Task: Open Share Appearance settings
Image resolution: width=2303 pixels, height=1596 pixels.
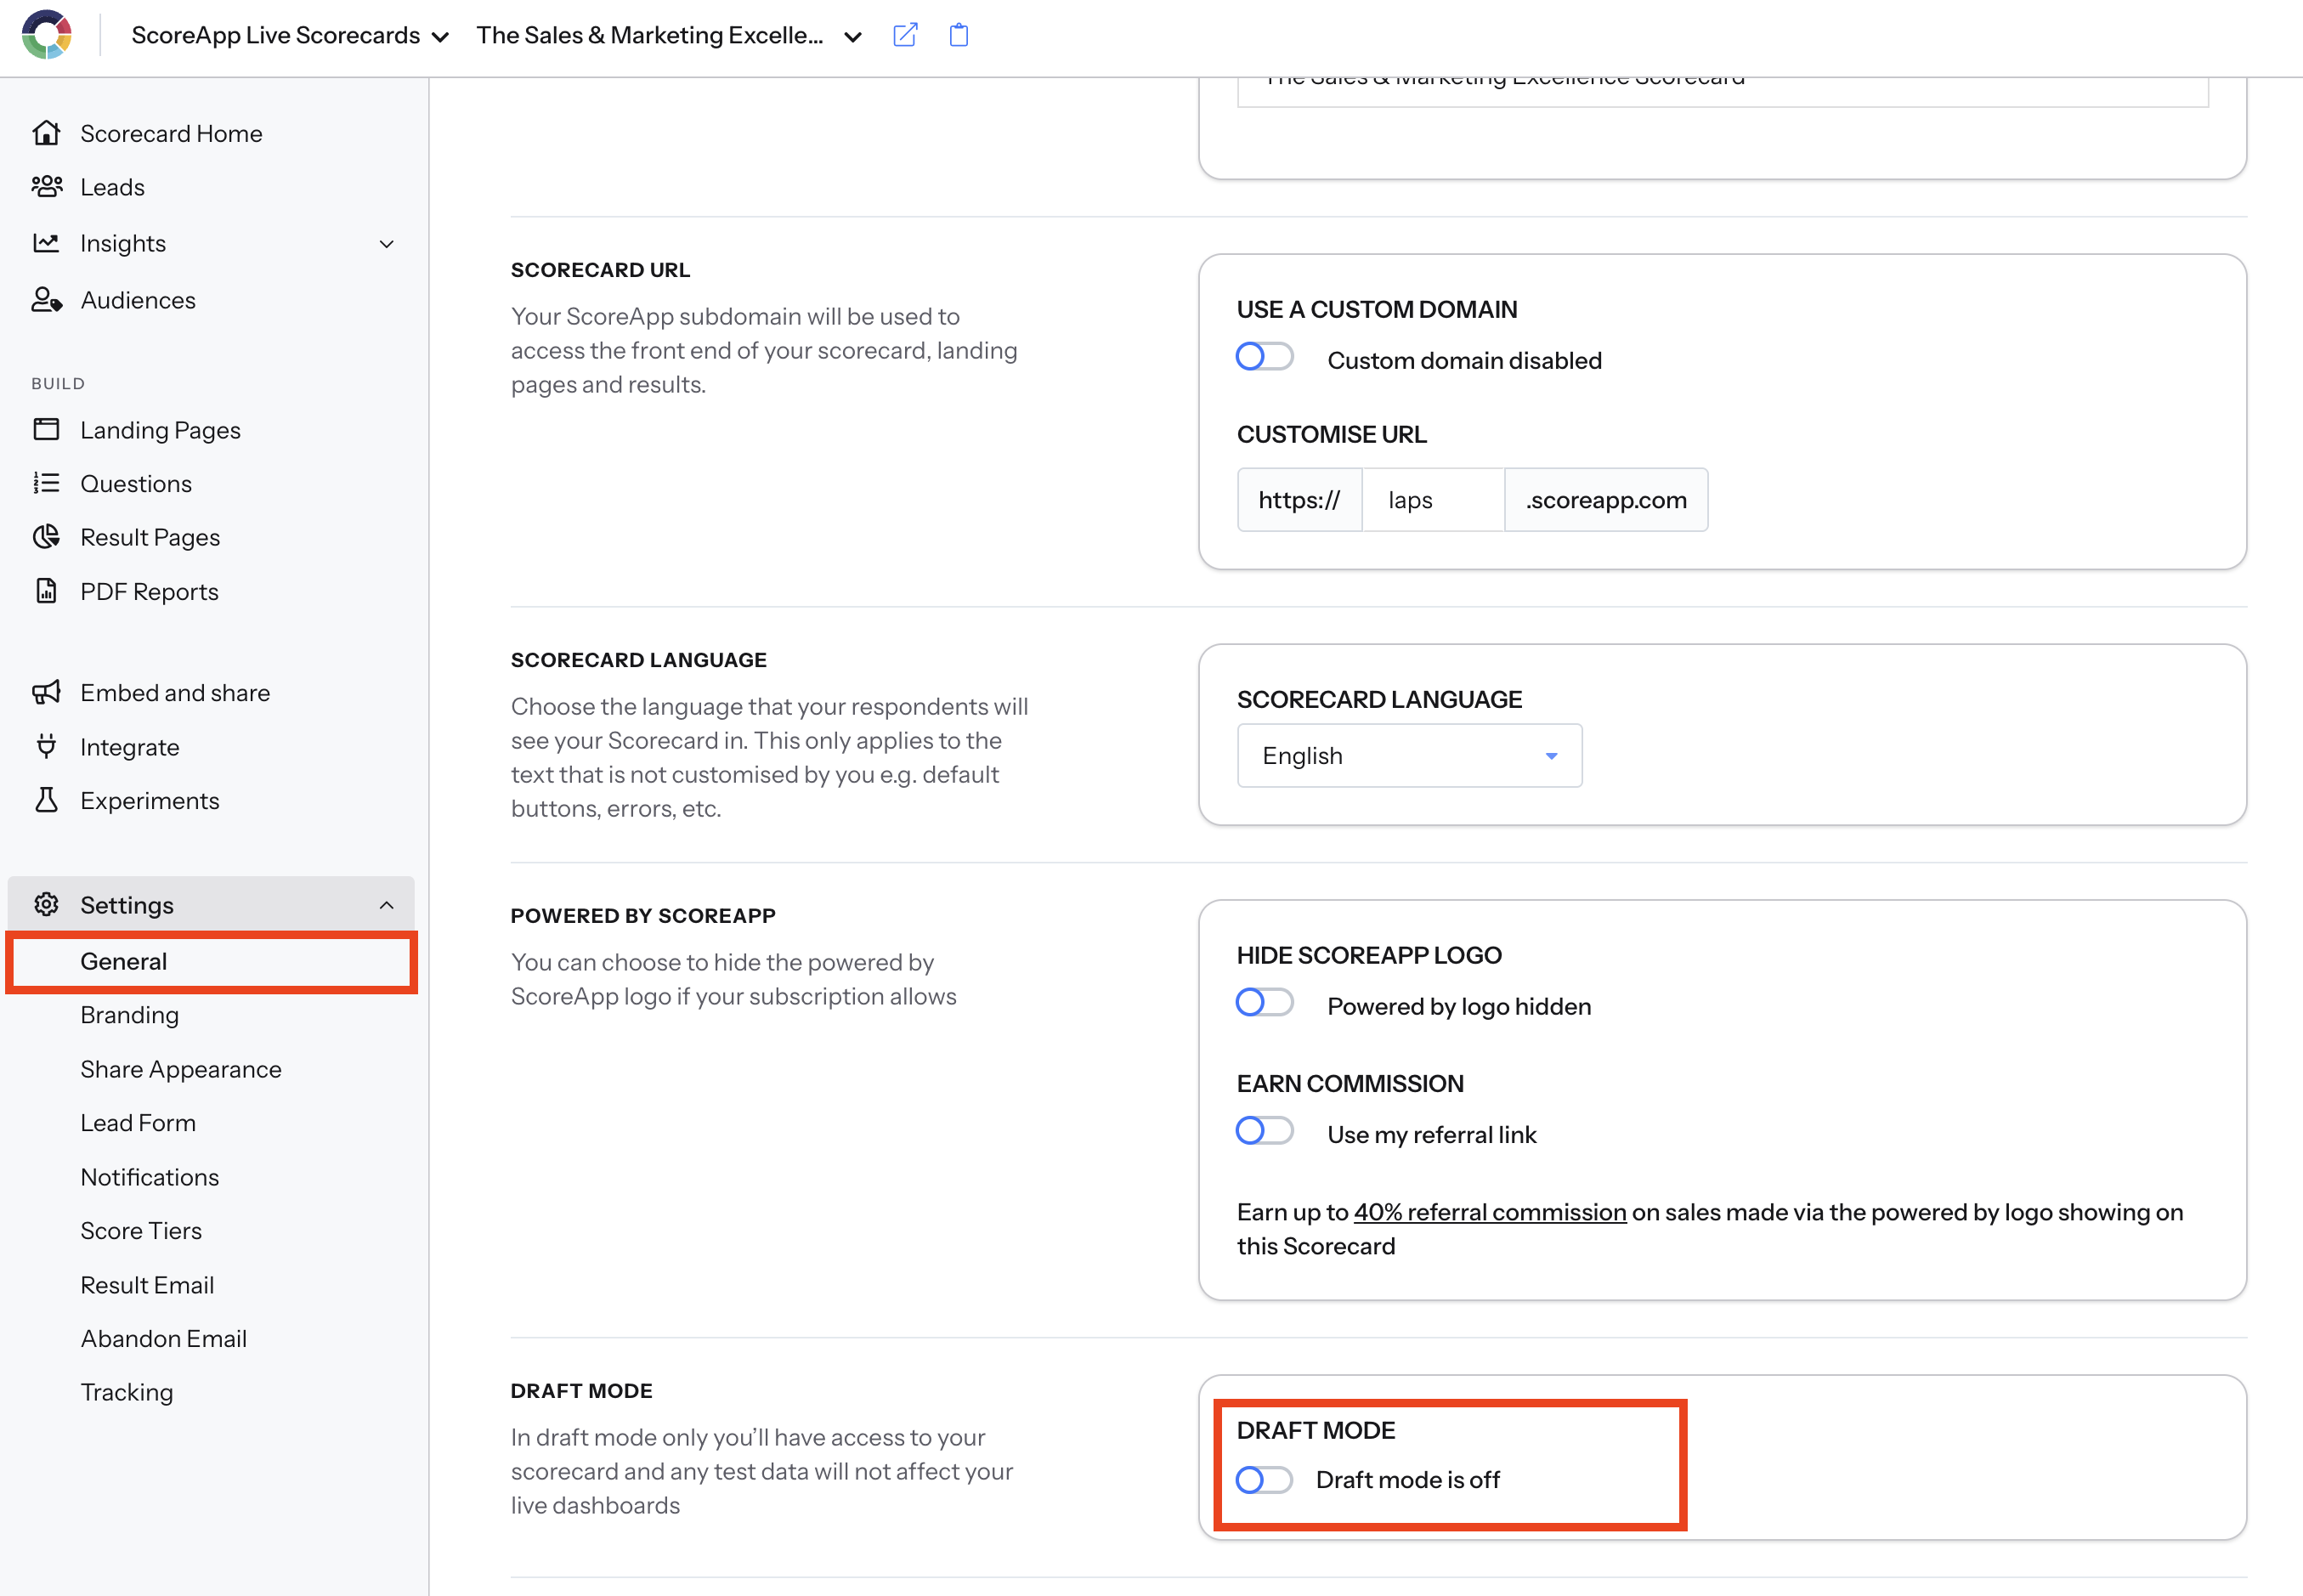Action: pyautogui.click(x=181, y=1069)
